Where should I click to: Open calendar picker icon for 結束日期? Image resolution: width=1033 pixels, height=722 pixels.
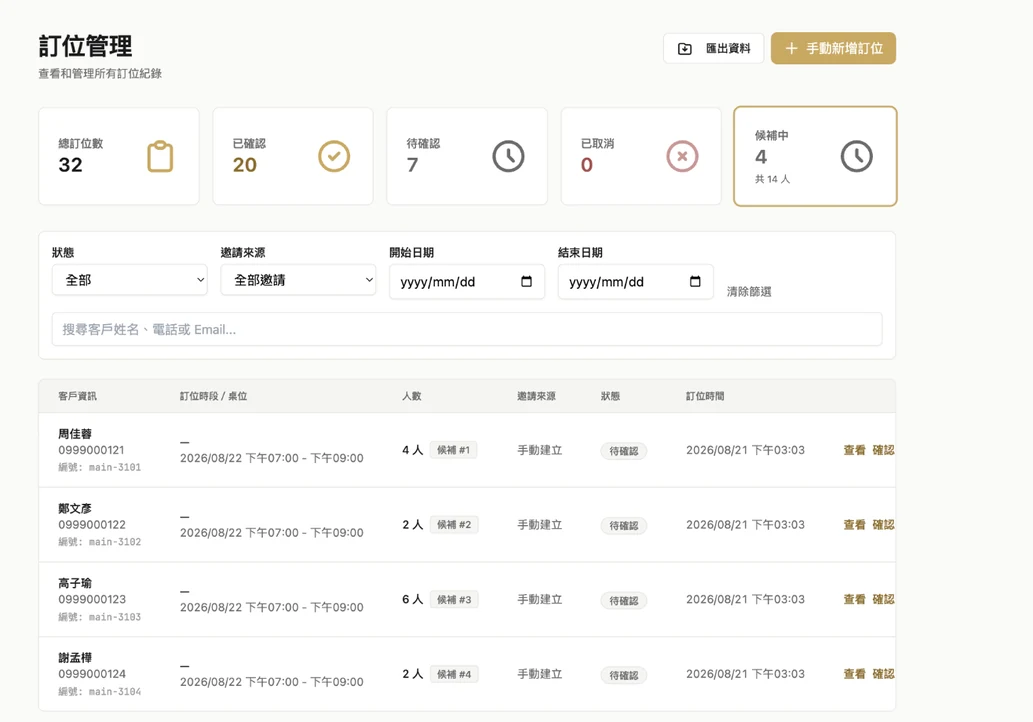pos(695,281)
